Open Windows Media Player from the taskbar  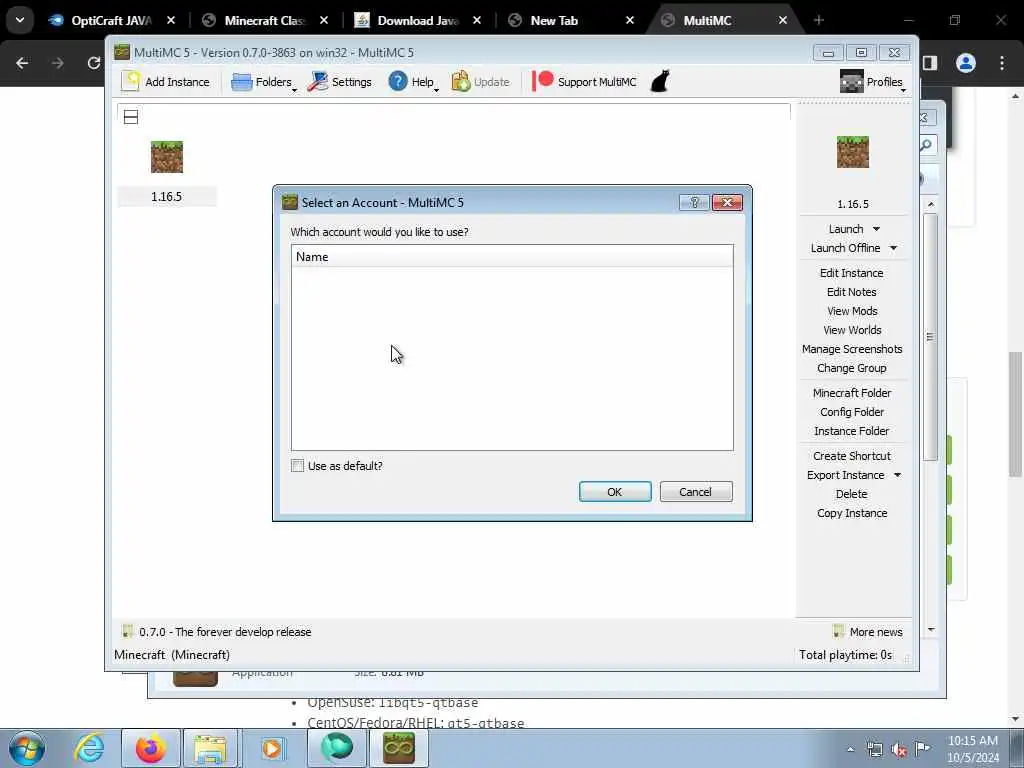(x=272, y=748)
